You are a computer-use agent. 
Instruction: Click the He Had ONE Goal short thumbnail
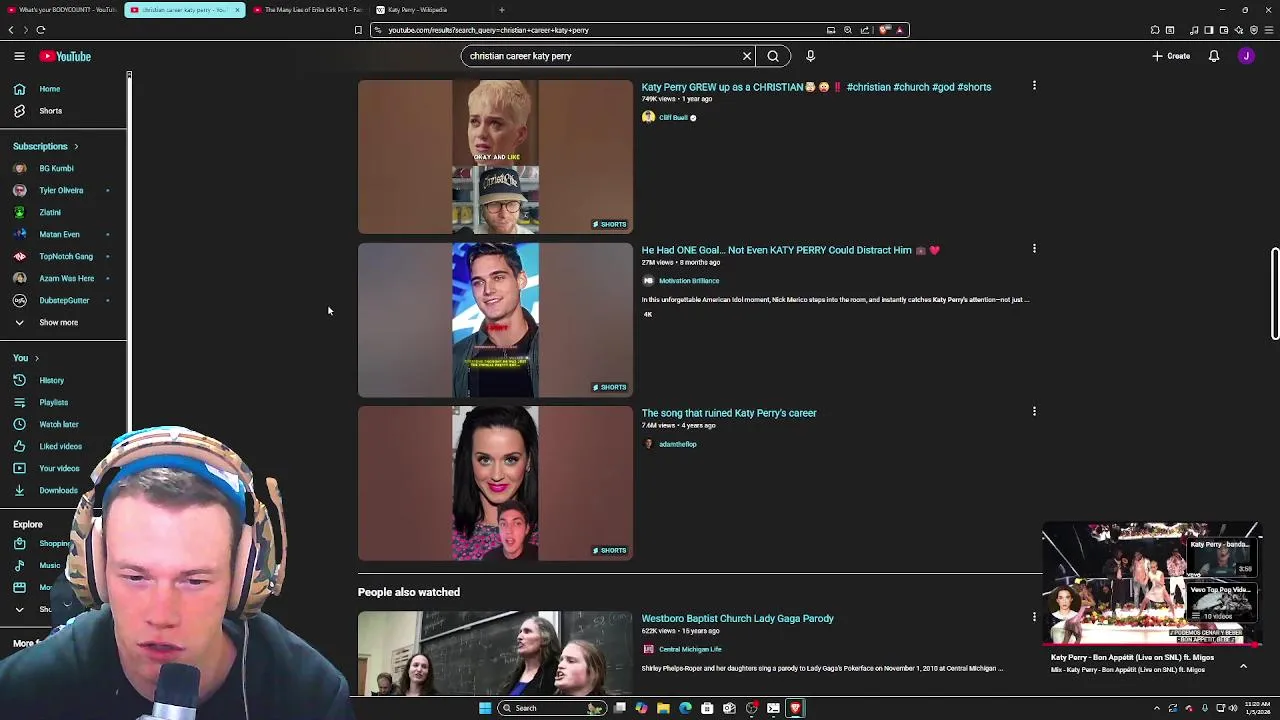[495, 320]
